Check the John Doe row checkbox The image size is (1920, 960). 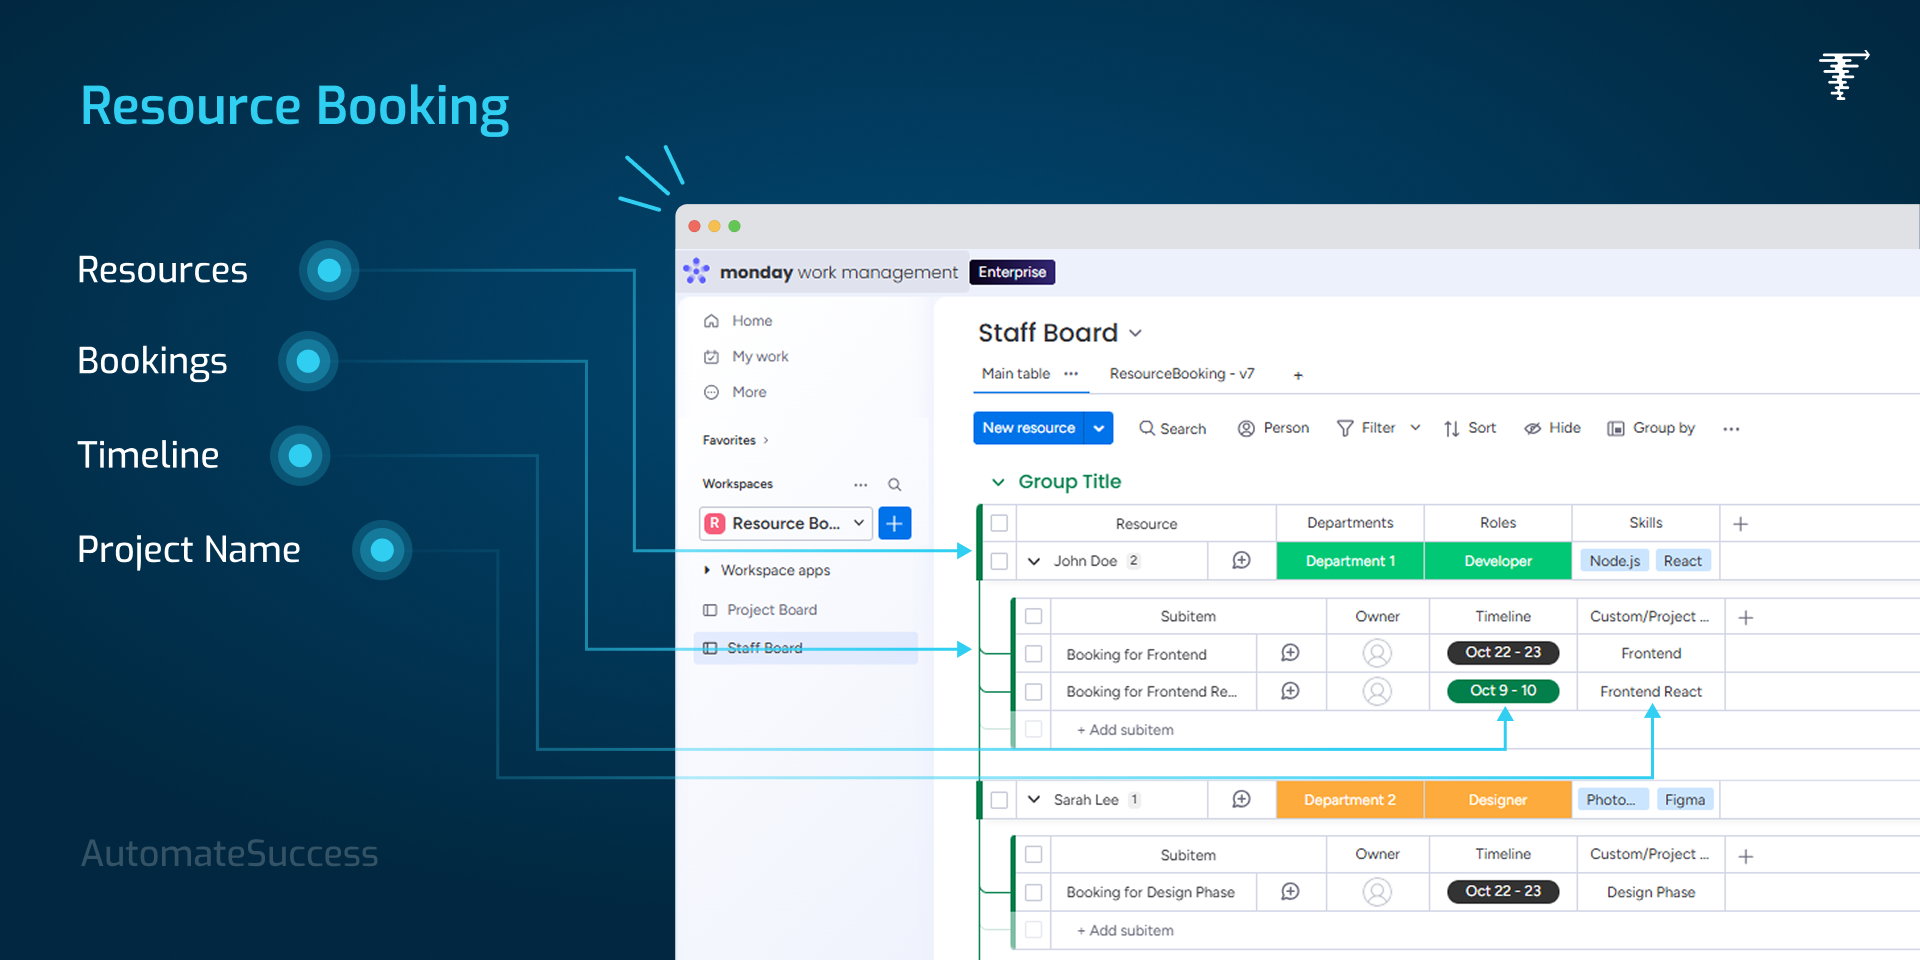(x=999, y=561)
